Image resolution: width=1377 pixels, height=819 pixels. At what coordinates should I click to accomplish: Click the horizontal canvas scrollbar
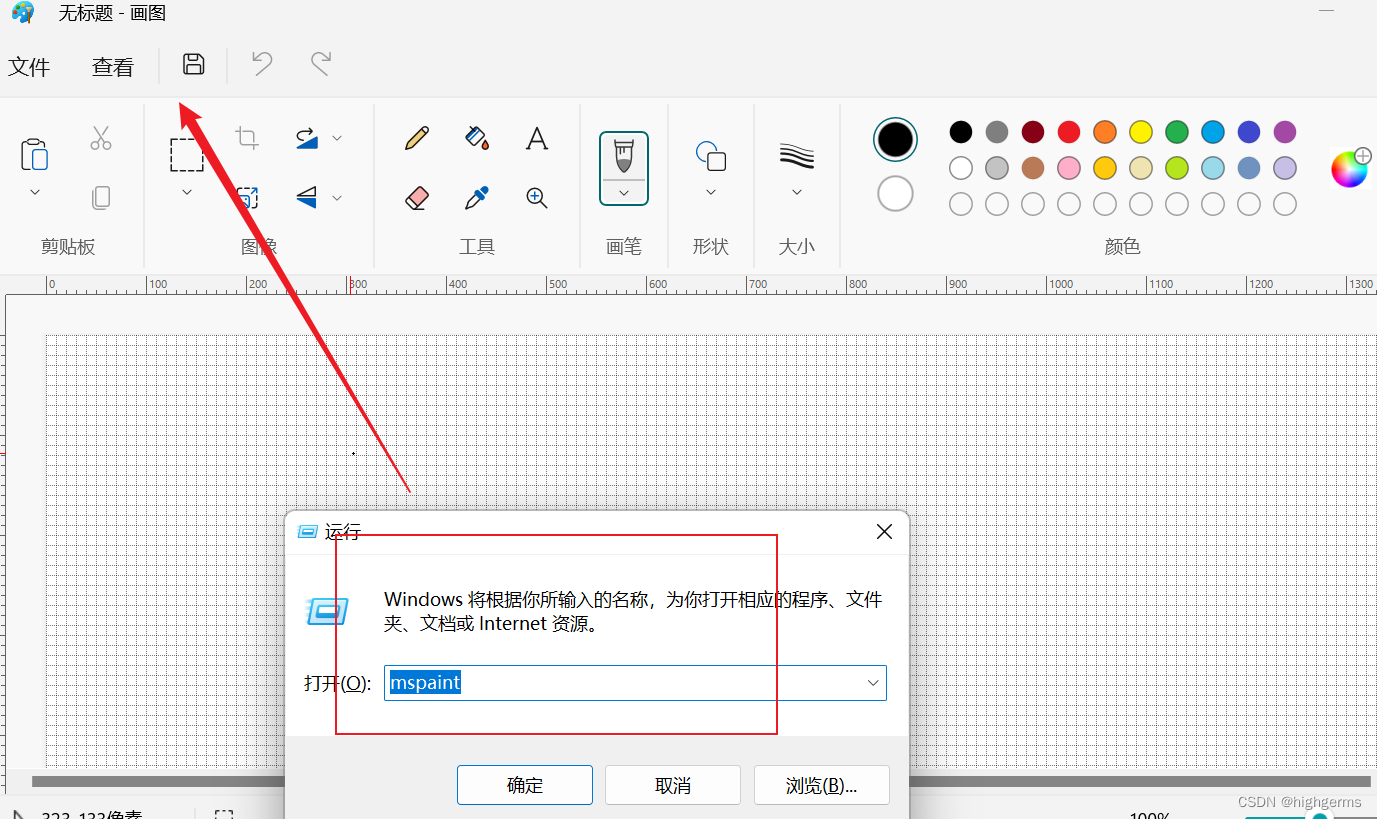coord(700,781)
